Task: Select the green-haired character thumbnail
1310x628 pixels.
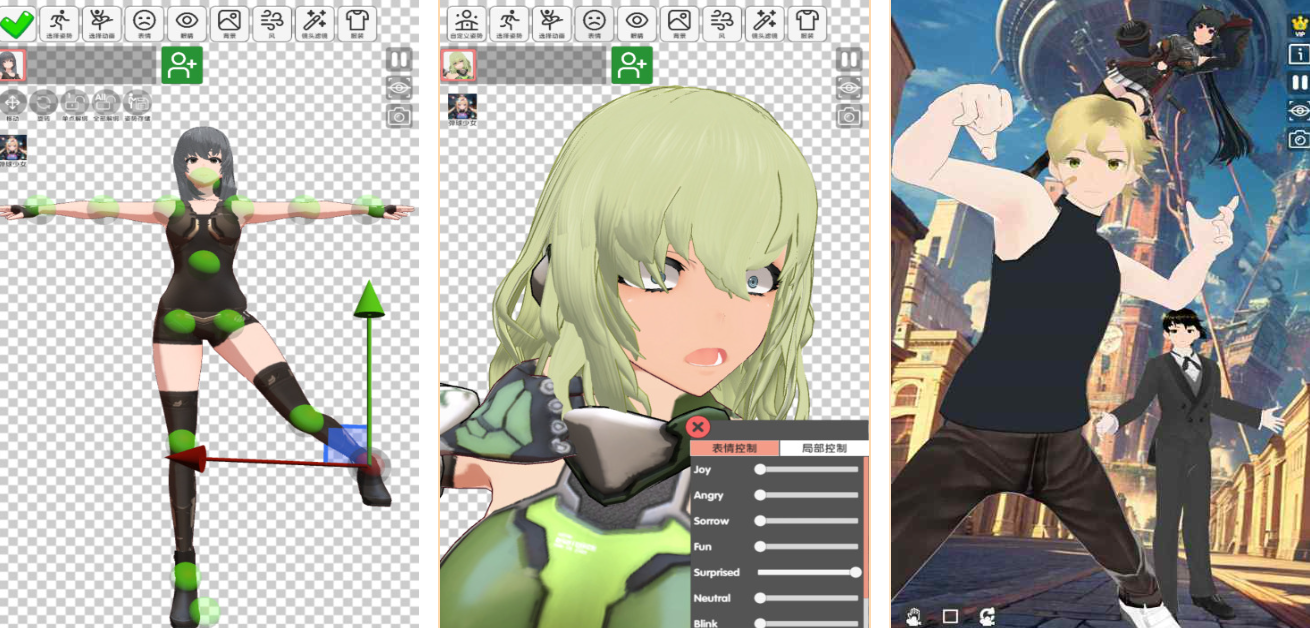Action: [x=458, y=66]
